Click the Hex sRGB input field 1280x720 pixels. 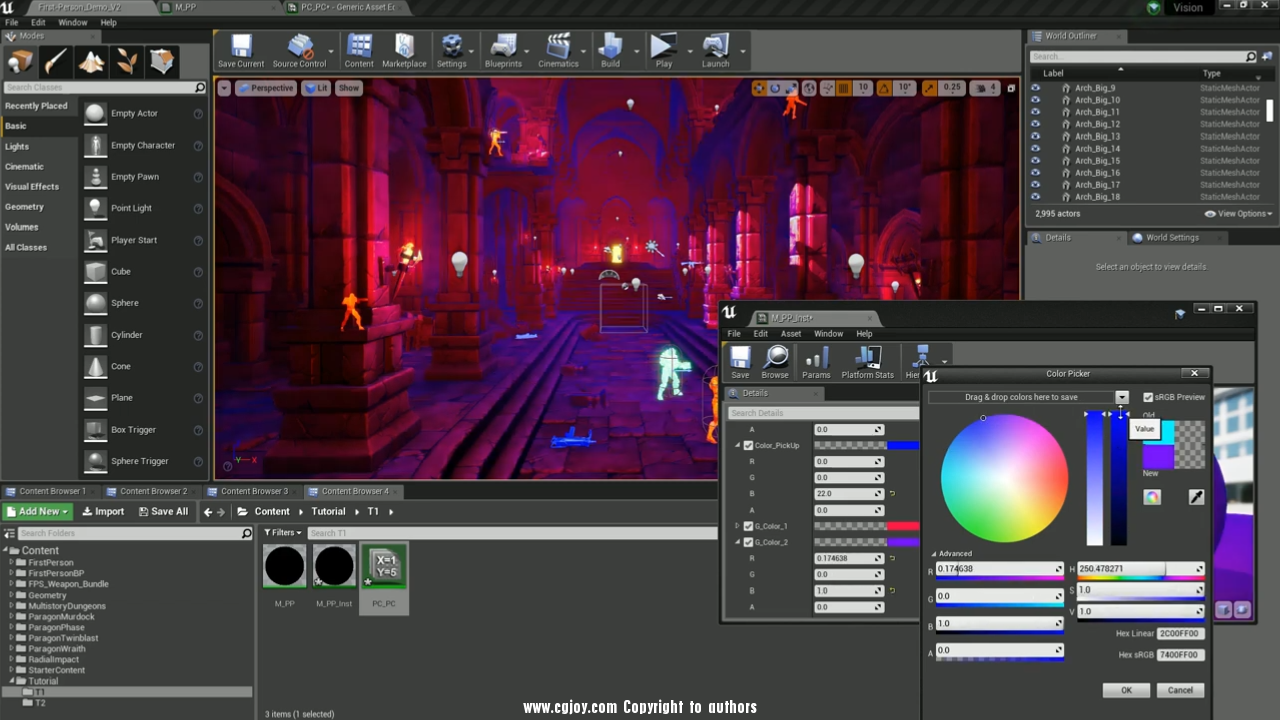pos(1180,655)
